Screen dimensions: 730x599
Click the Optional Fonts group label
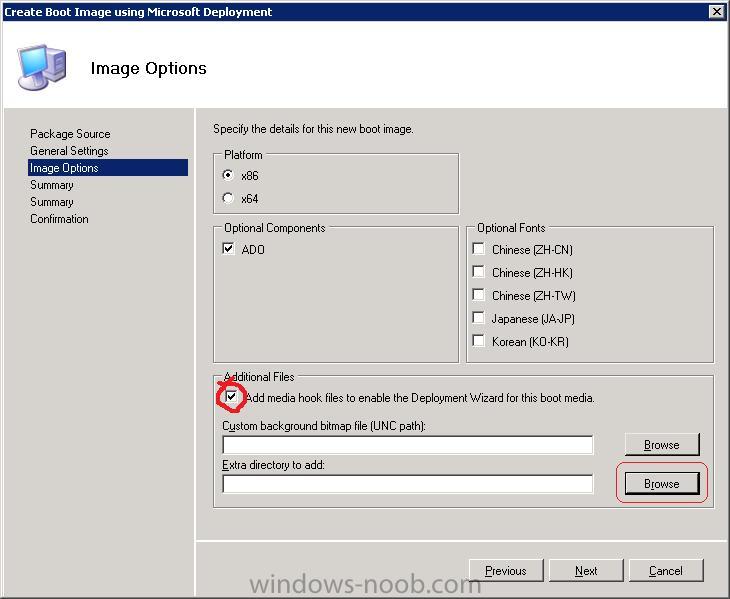(511, 228)
